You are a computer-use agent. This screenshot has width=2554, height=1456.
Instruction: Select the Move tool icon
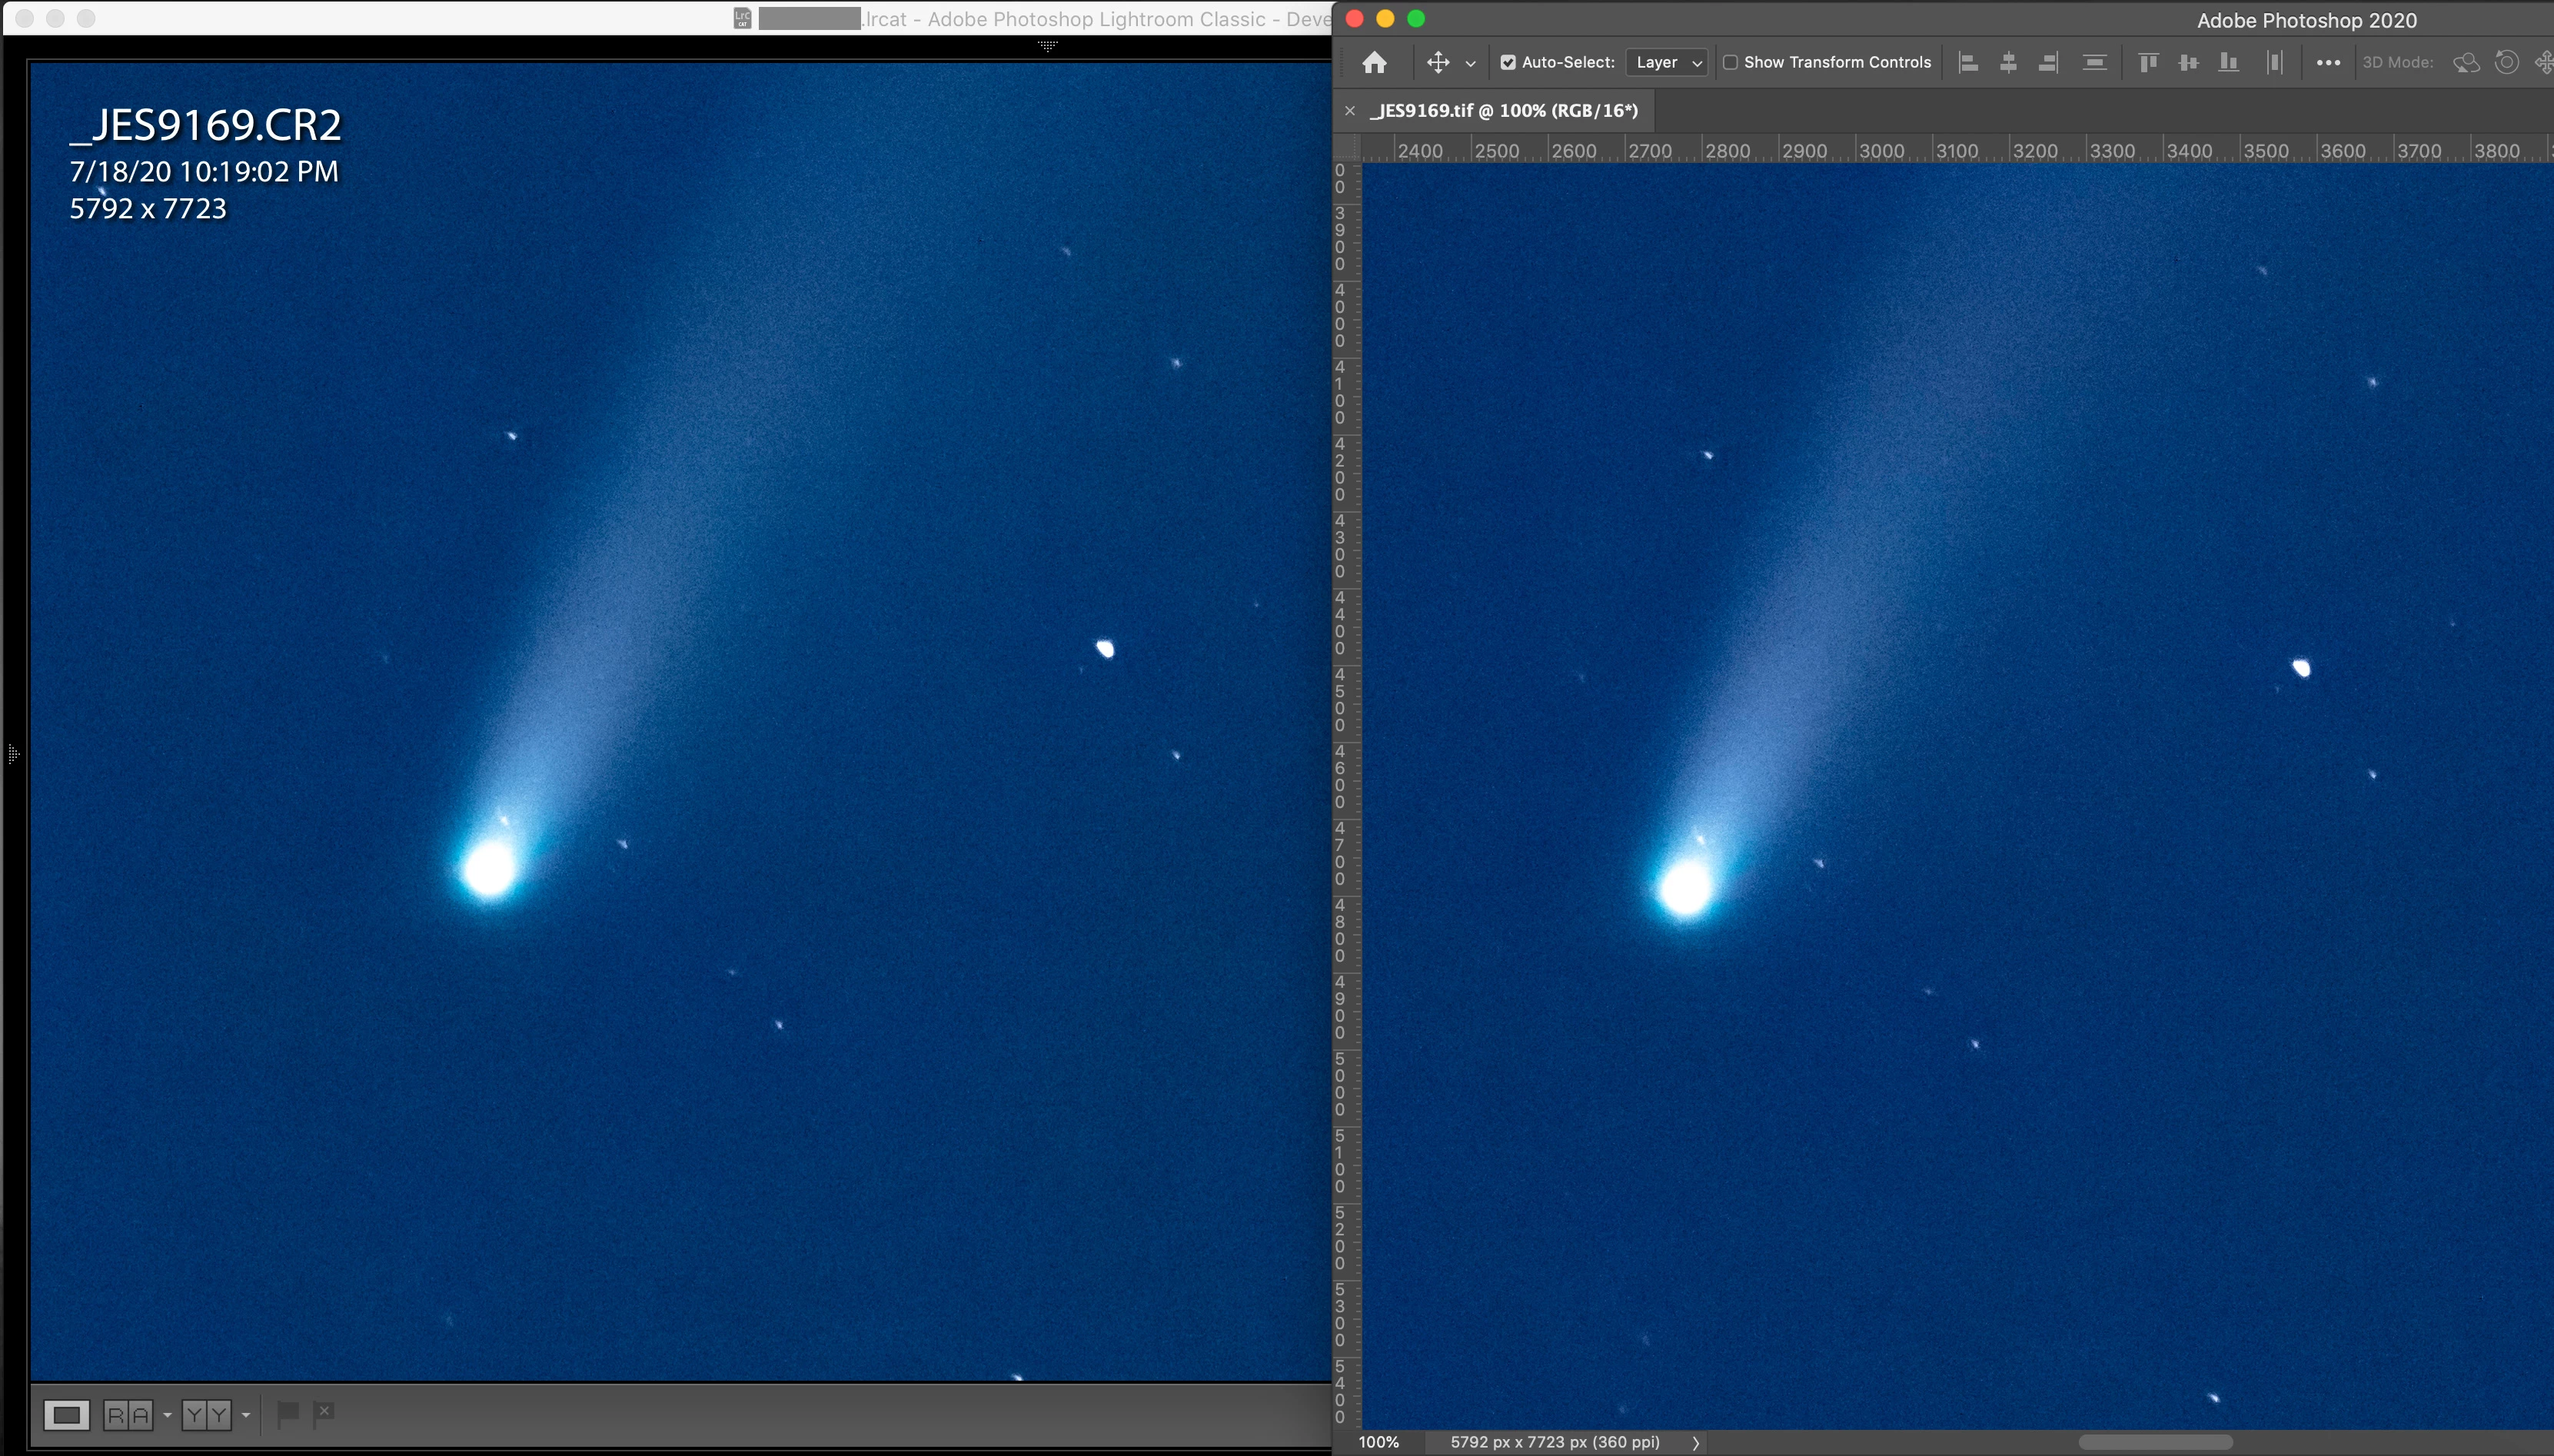click(x=1437, y=63)
